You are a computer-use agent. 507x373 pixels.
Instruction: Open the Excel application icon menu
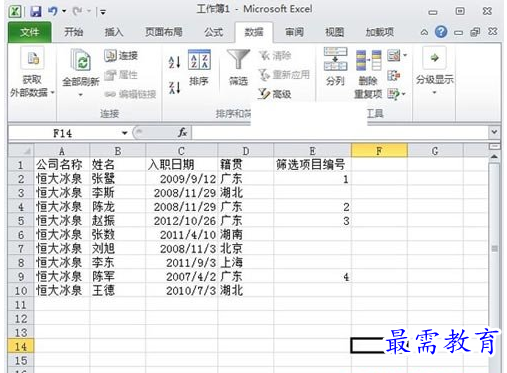pos(15,12)
